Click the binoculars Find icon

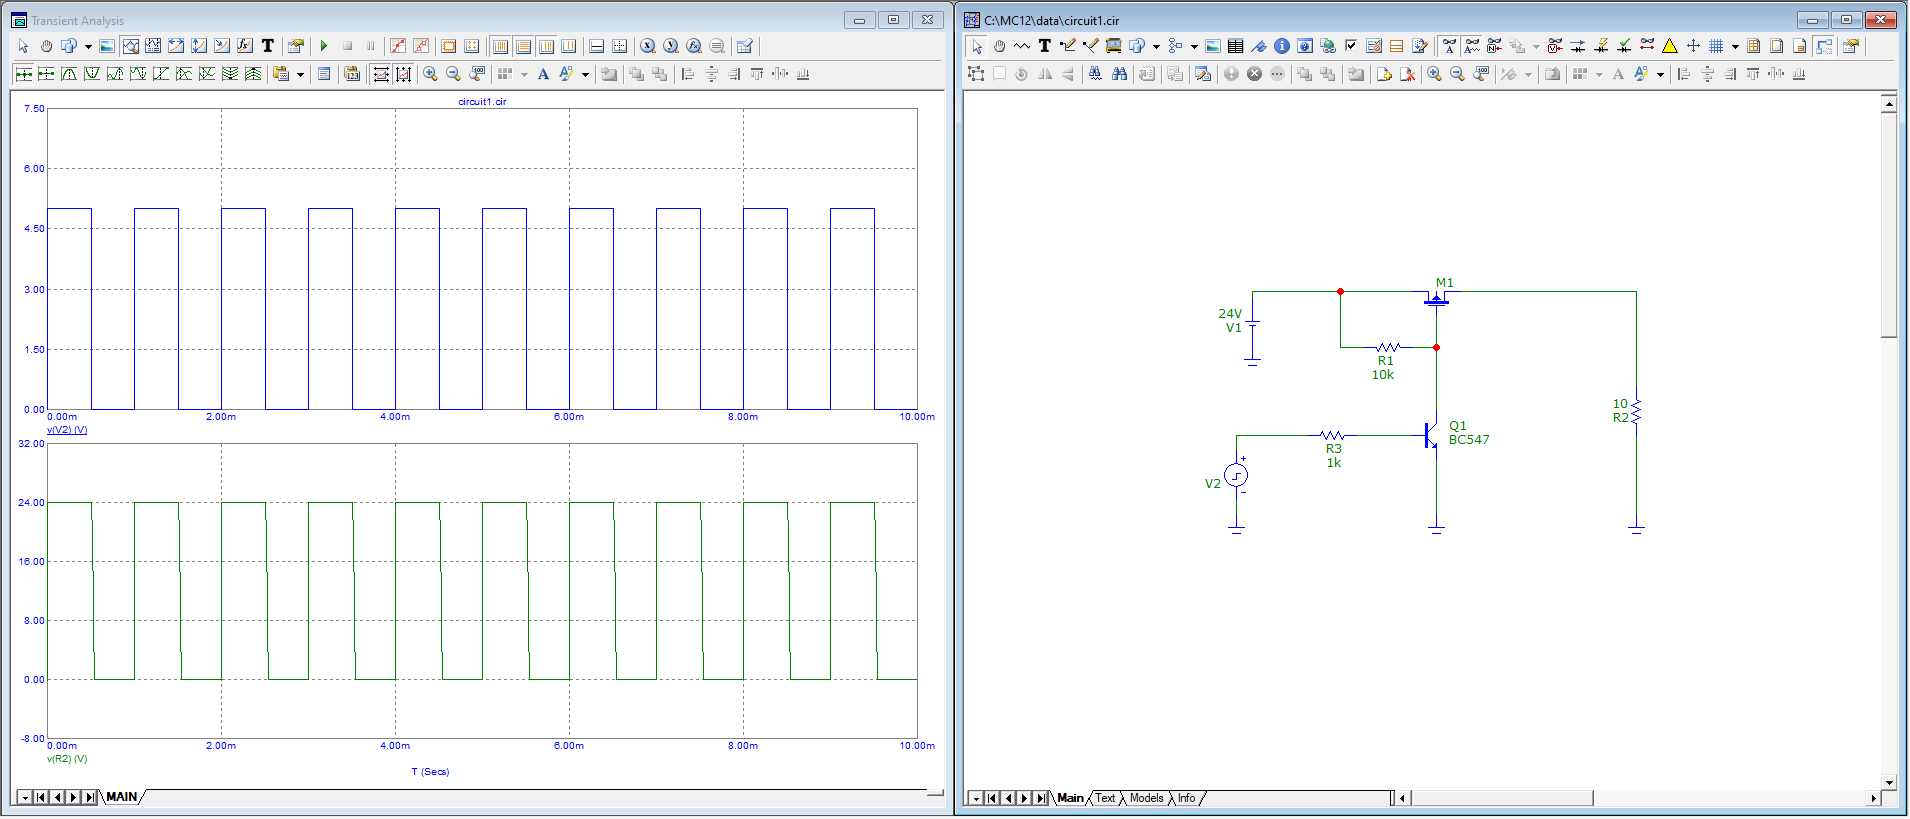[1119, 74]
